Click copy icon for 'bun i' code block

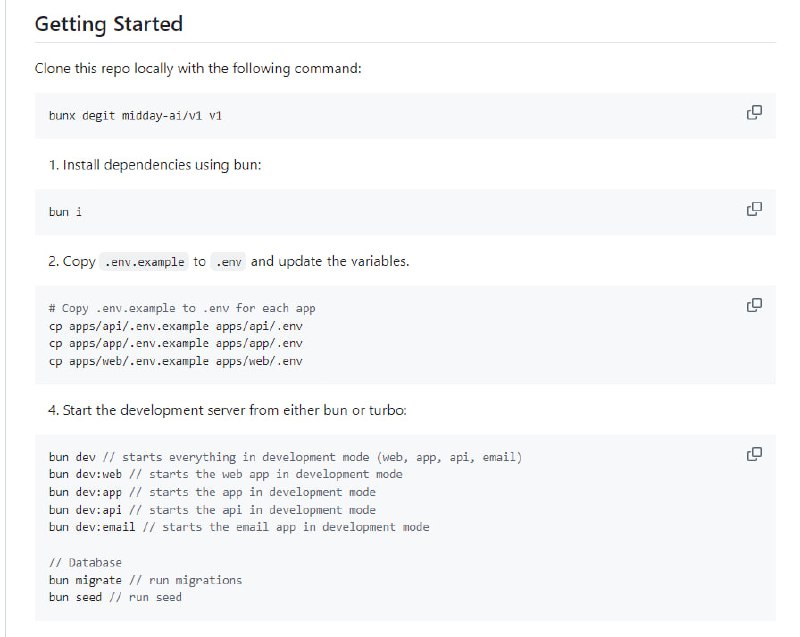tap(754, 209)
